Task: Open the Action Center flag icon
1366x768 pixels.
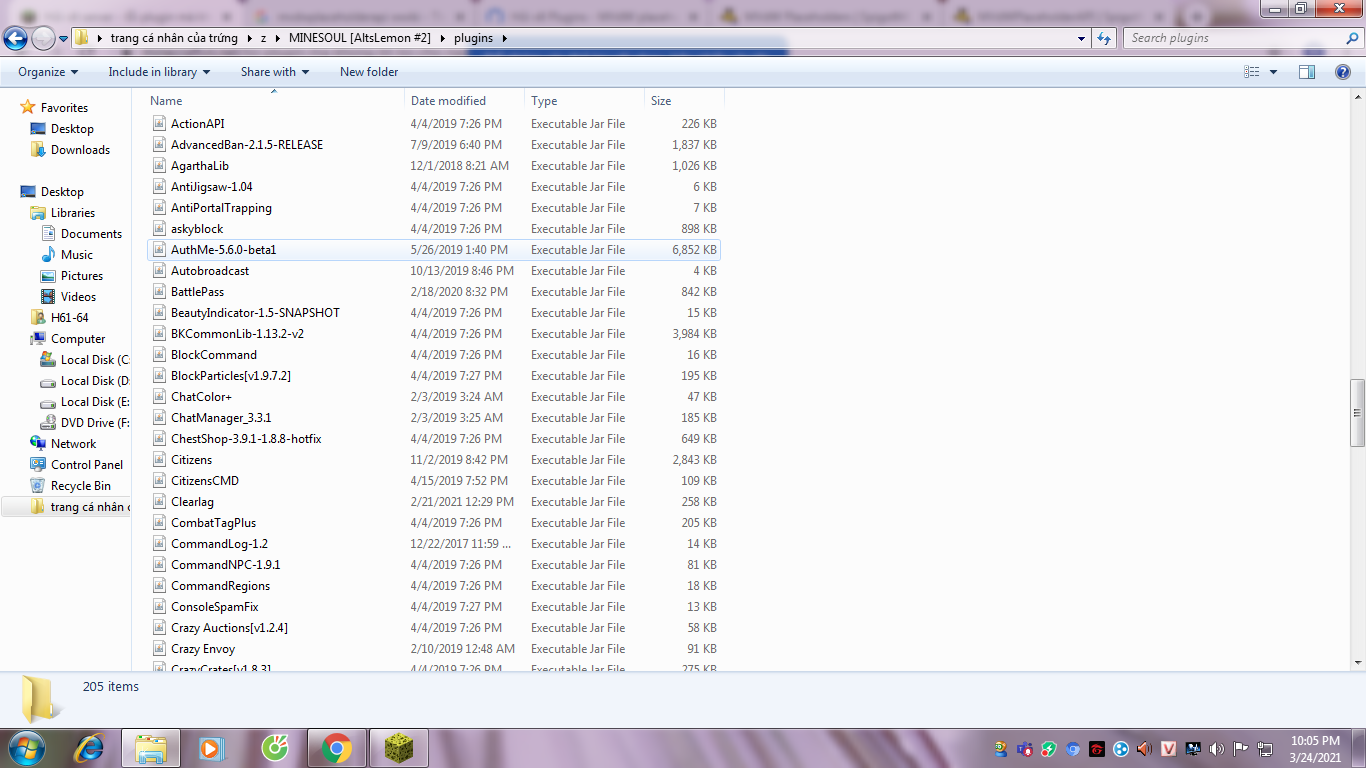Action: pyautogui.click(x=1240, y=748)
